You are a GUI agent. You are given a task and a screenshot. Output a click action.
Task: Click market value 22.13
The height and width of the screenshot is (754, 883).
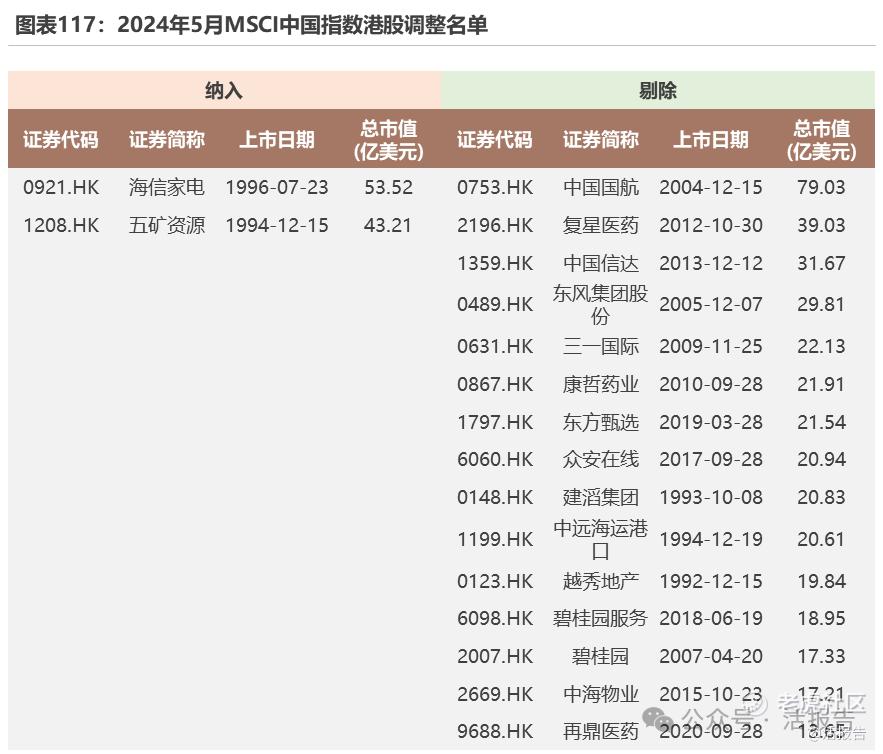(822, 346)
